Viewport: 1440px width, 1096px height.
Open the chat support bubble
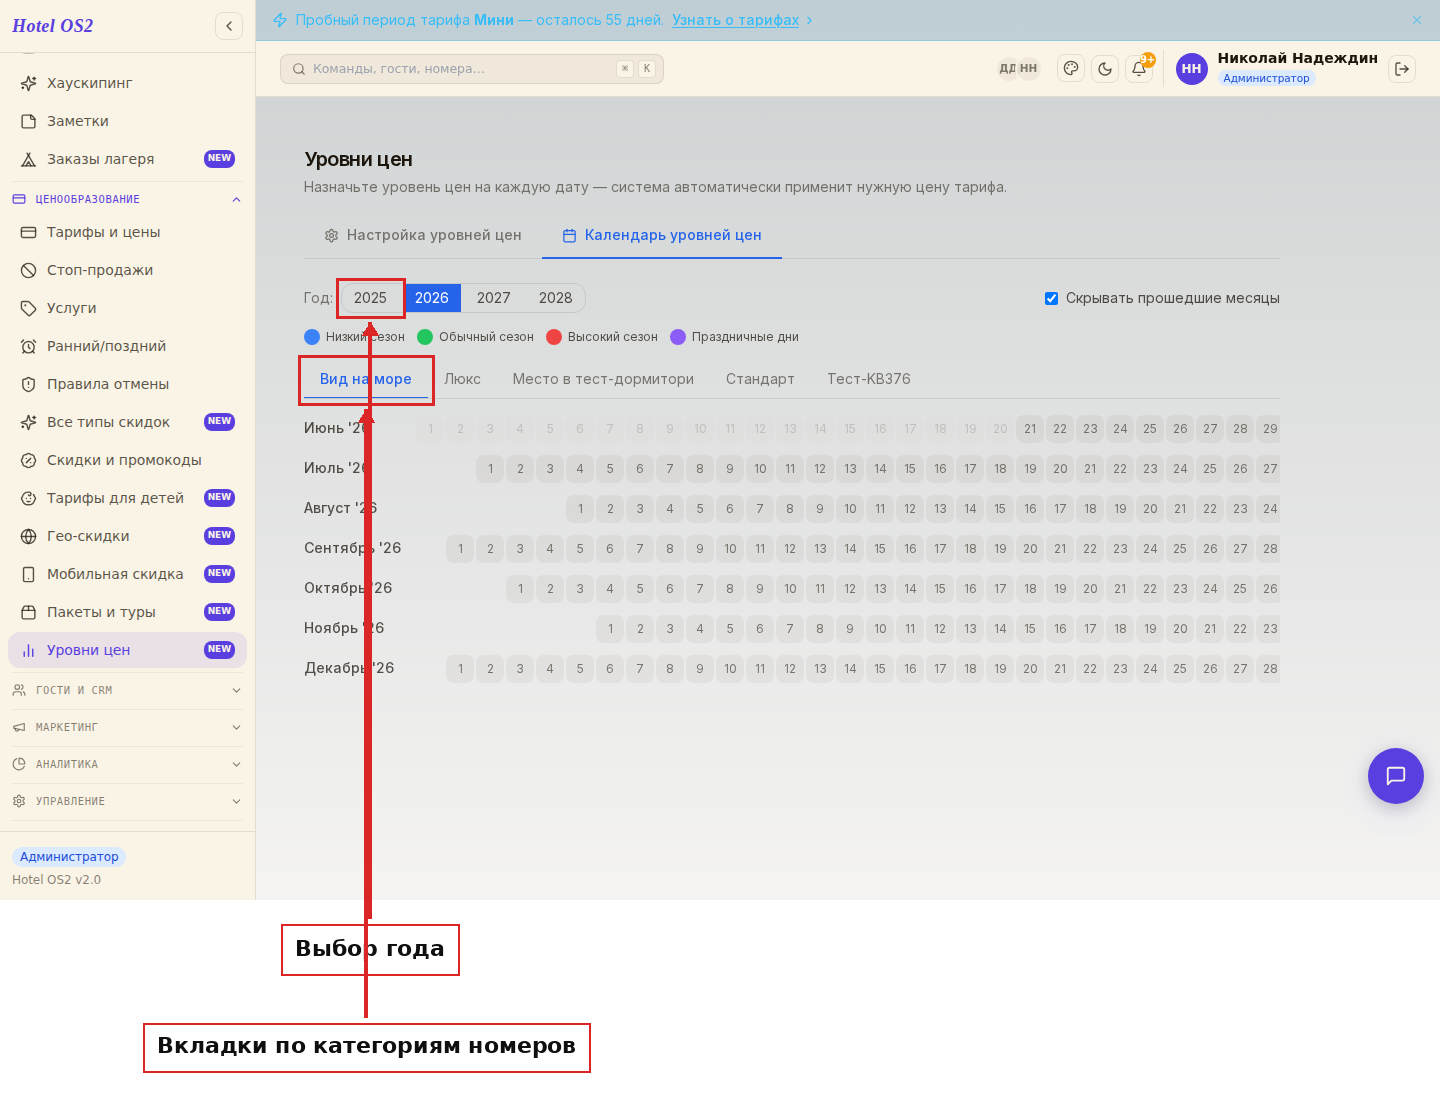pos(1396,776)
